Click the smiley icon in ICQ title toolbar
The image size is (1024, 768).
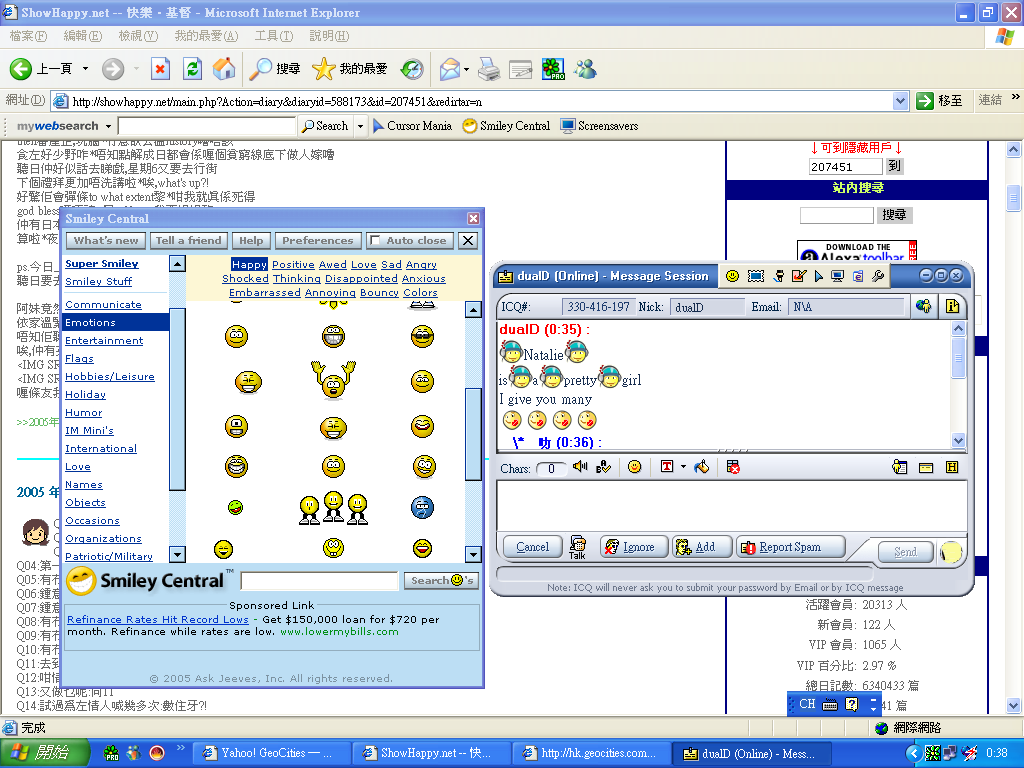tap(732, 276)
